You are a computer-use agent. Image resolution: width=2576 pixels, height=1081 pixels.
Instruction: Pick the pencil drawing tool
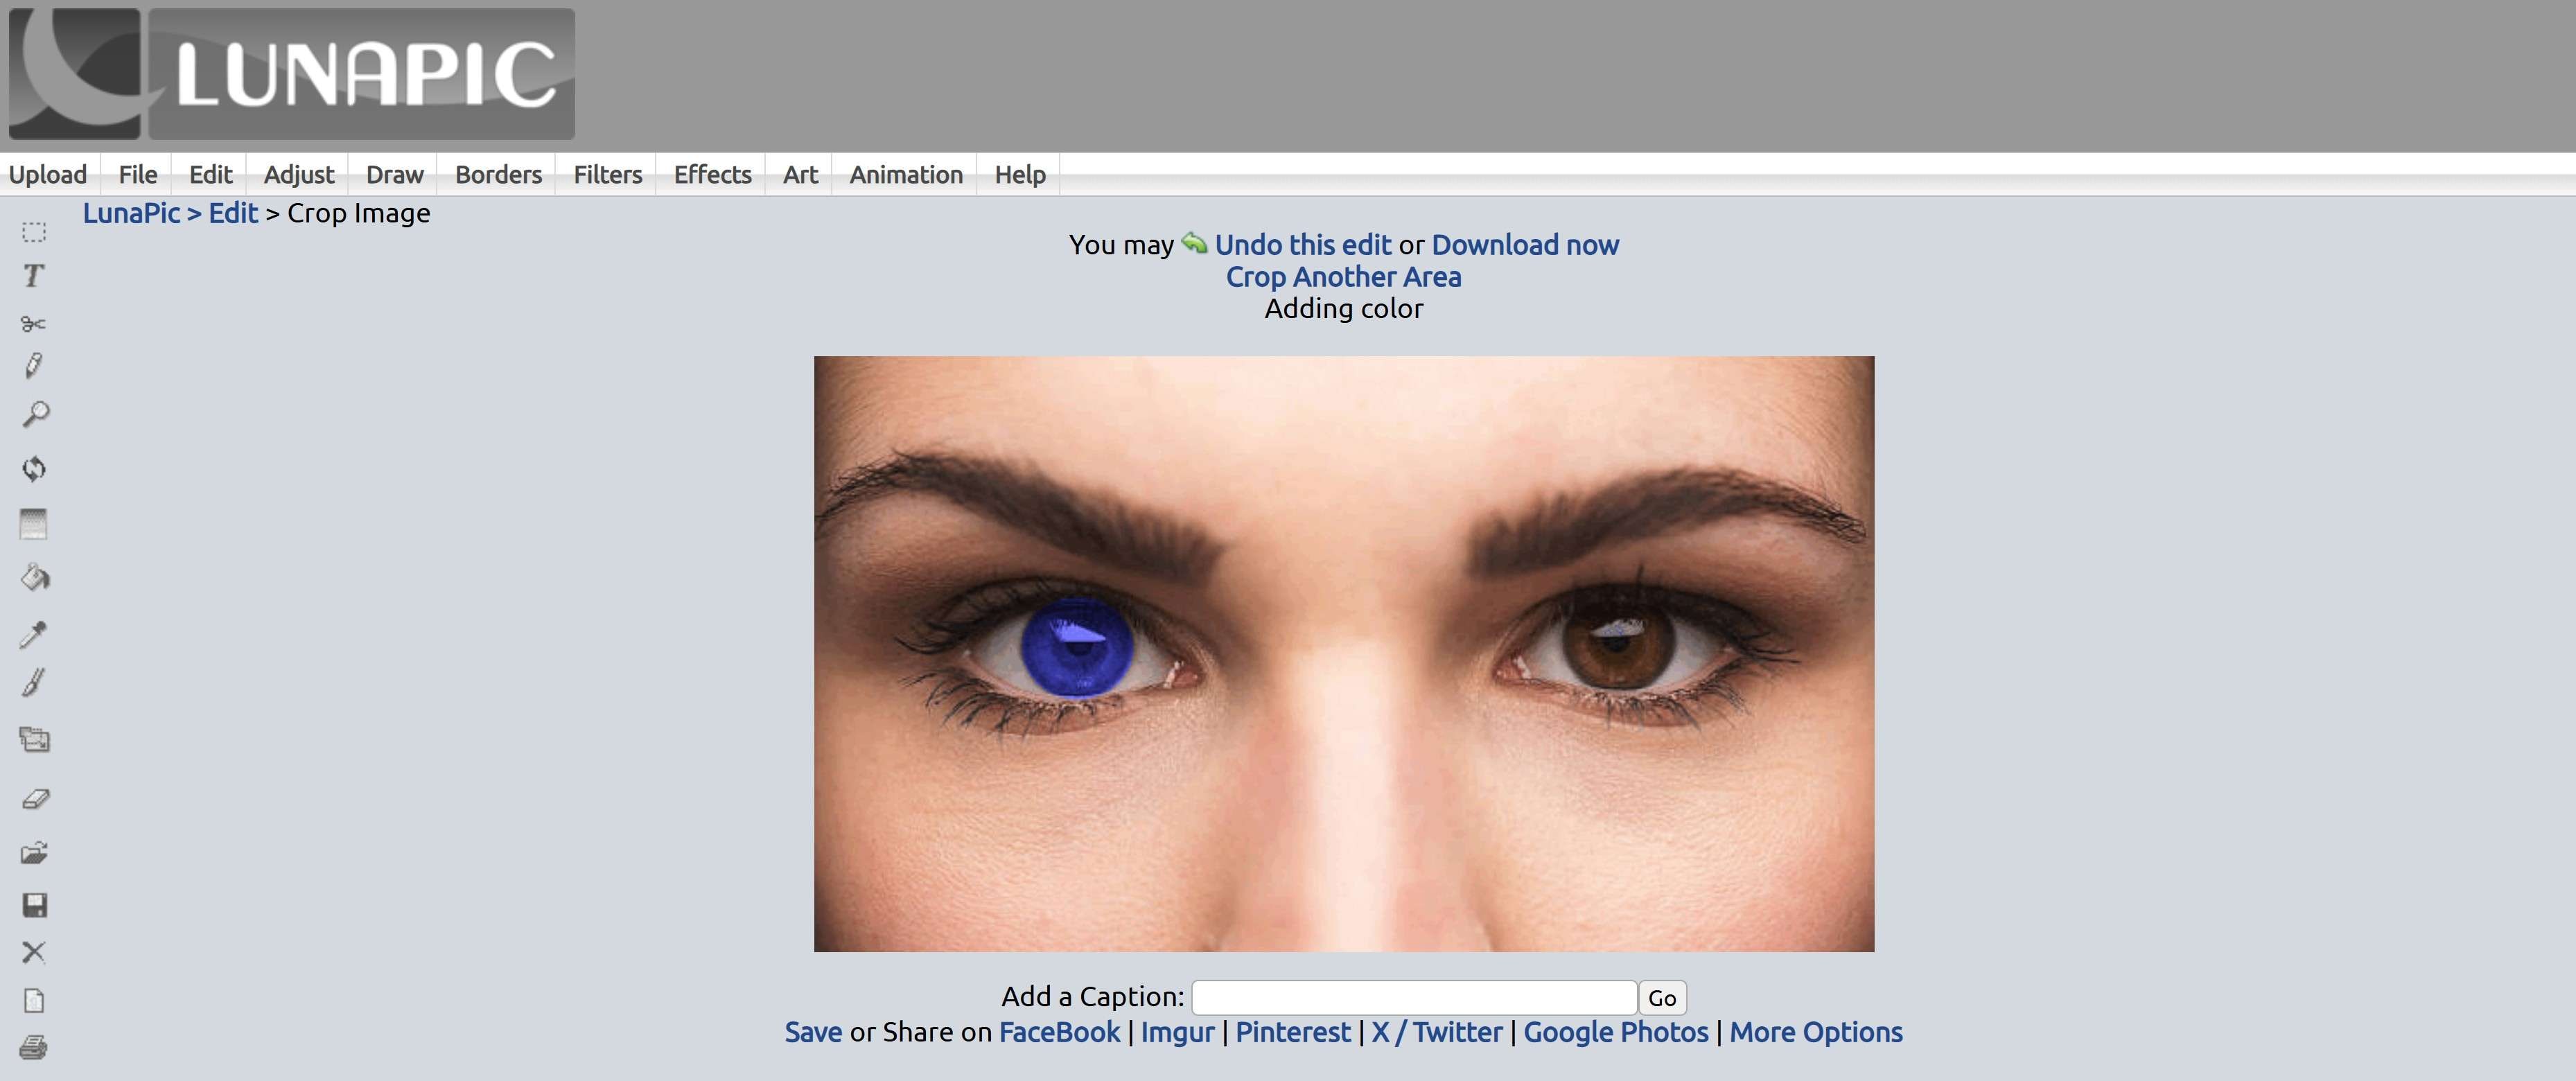click(33, 366)
